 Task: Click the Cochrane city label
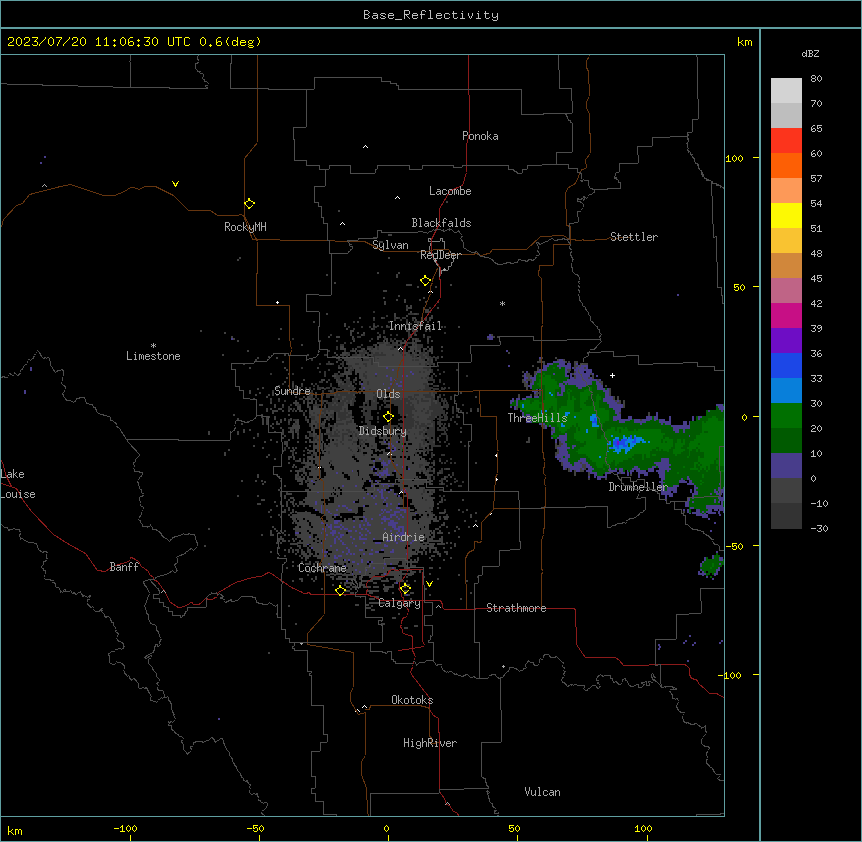(322, 568)
